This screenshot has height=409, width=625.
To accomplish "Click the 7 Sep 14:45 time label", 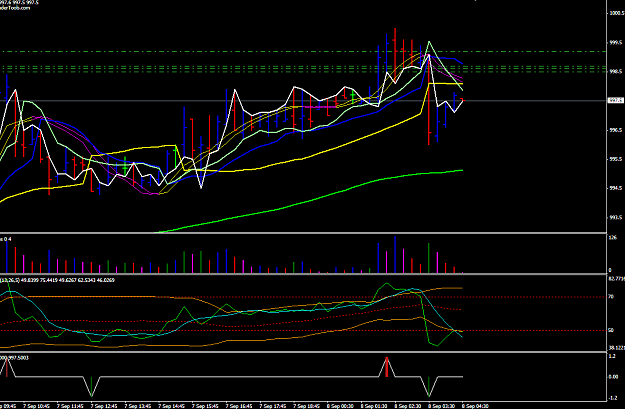I will [172, 406].
